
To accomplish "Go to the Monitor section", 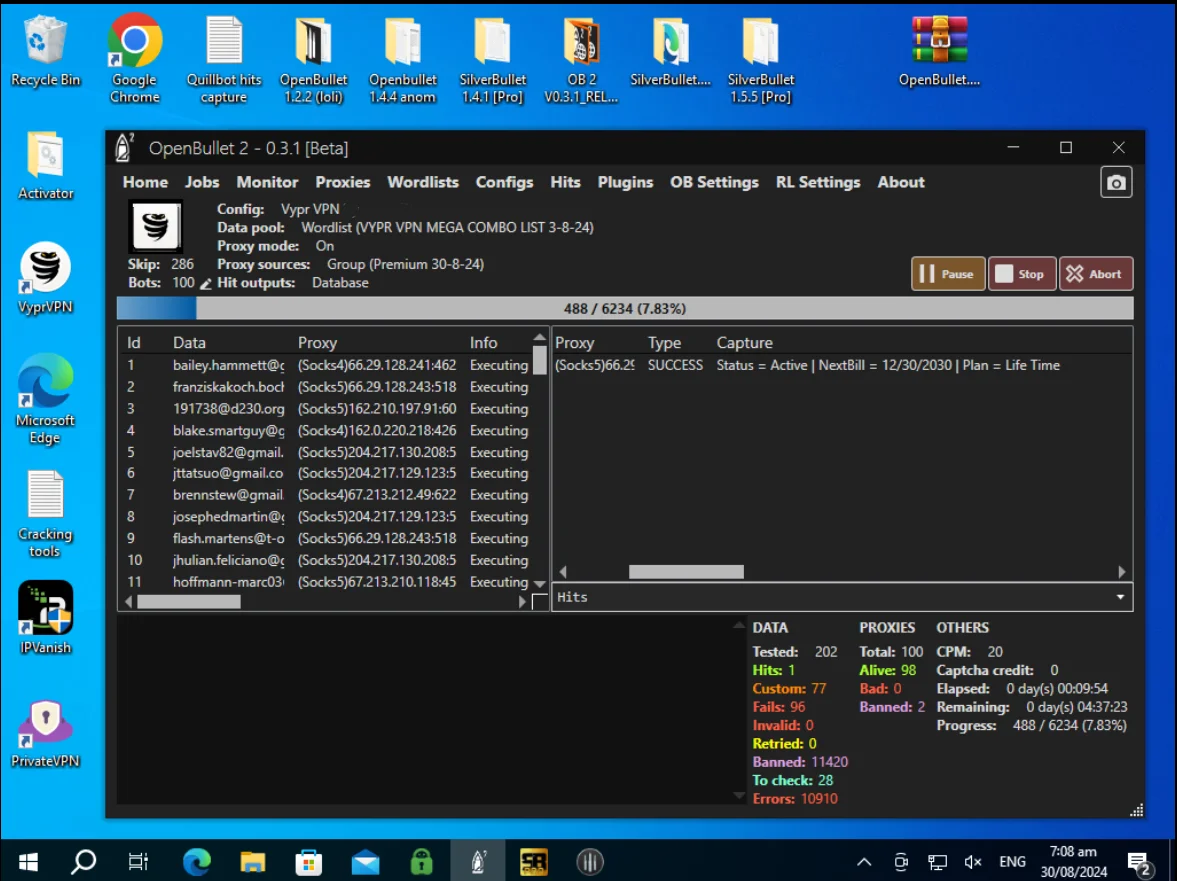I will (x=267, y=182).
